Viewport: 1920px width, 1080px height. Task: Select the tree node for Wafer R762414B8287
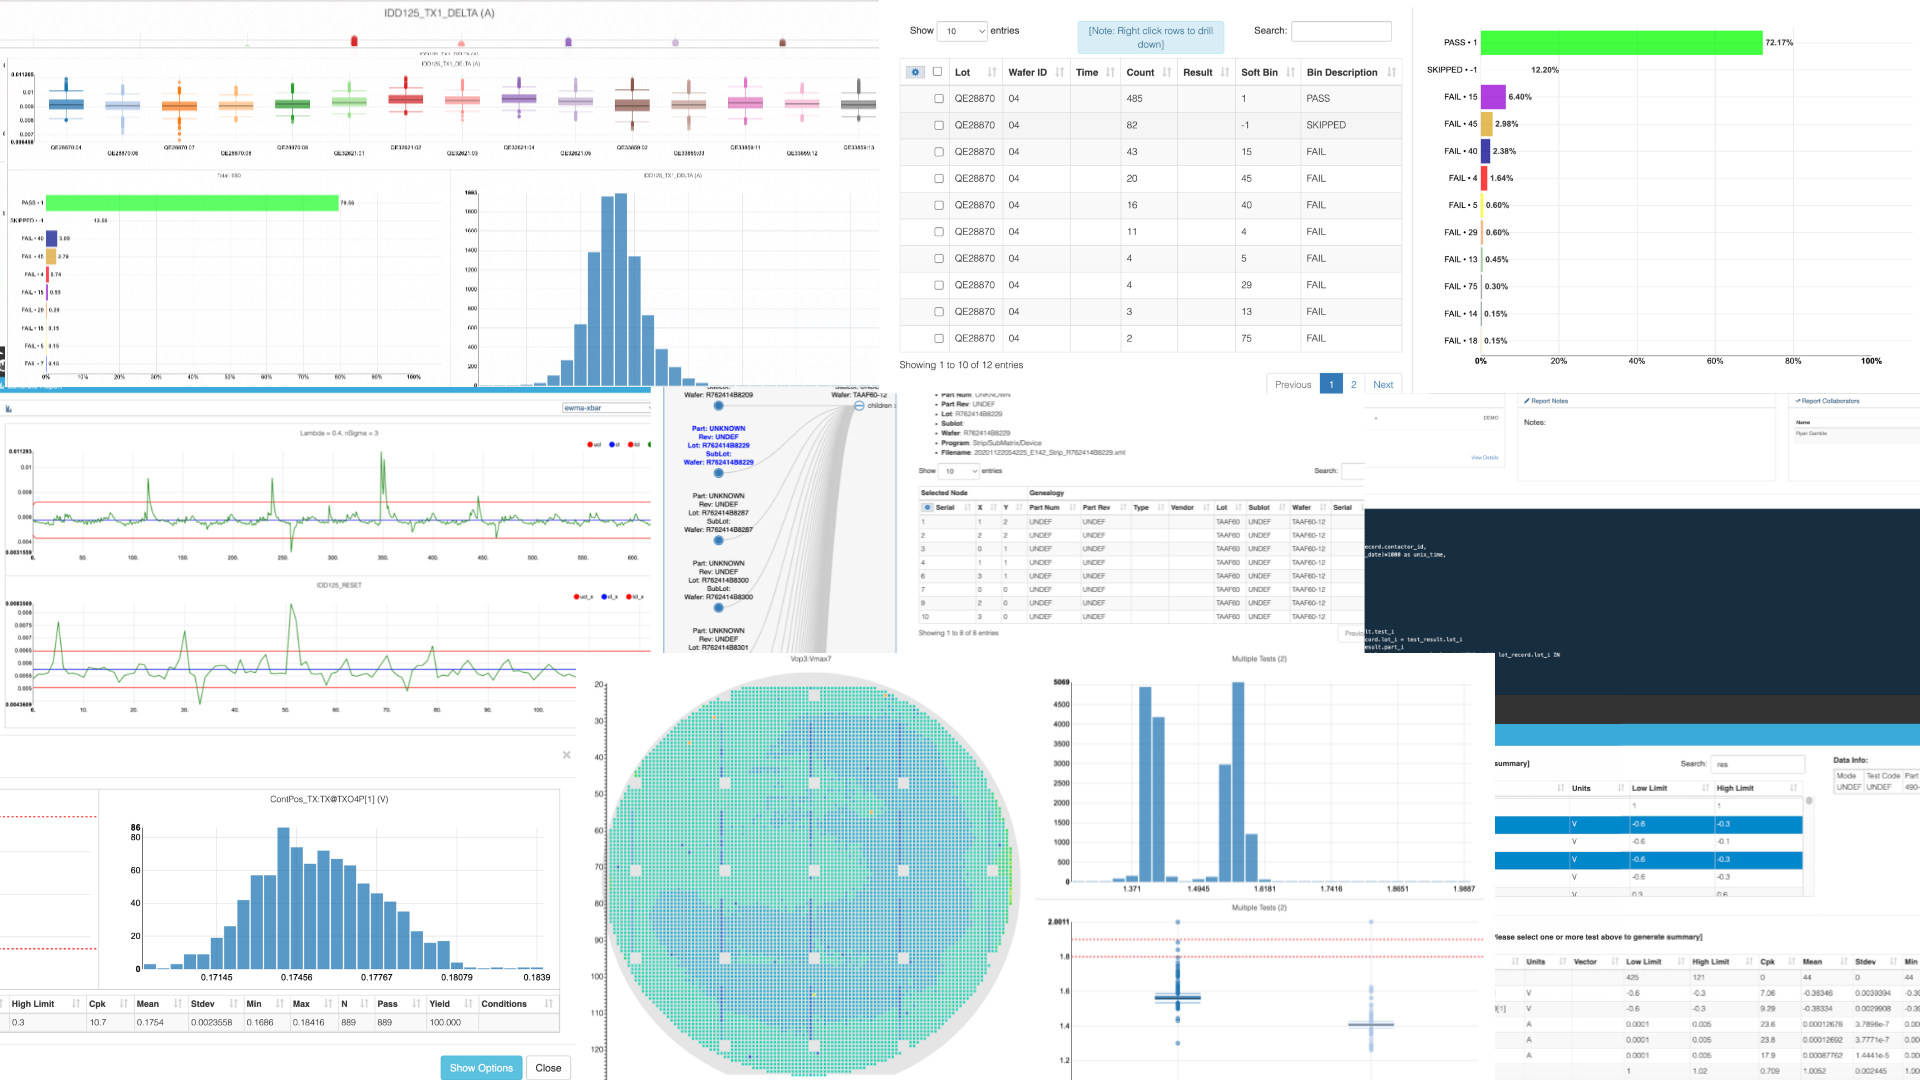[718, 540]
